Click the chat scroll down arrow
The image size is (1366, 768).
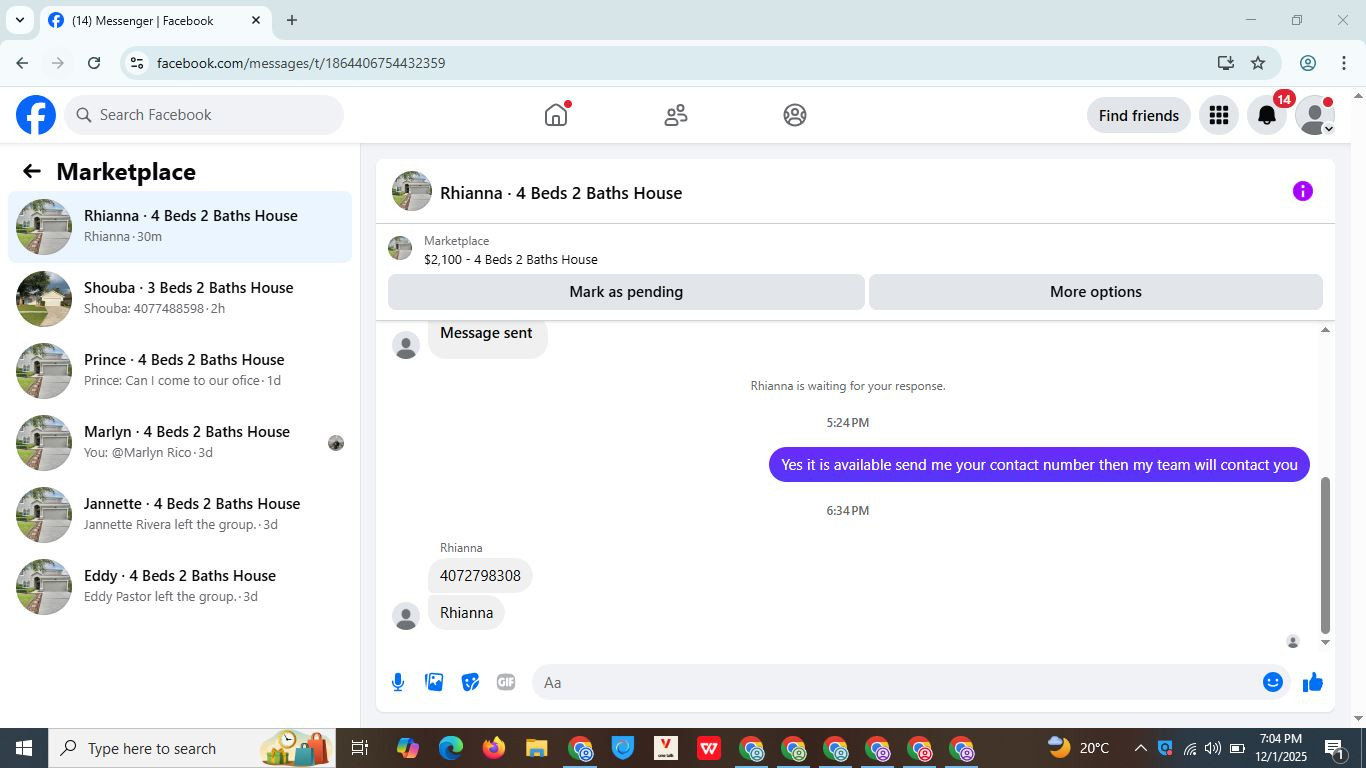1326,642
